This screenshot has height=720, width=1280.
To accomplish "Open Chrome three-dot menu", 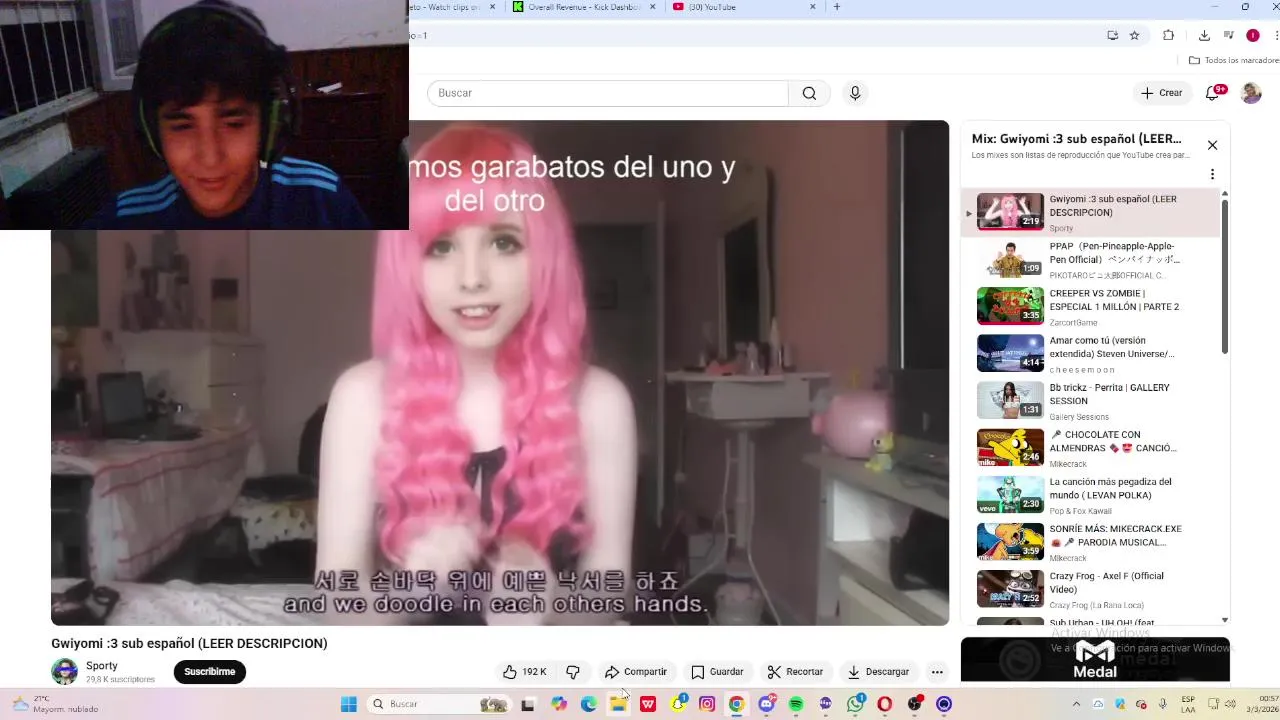I will [1275, 35].
